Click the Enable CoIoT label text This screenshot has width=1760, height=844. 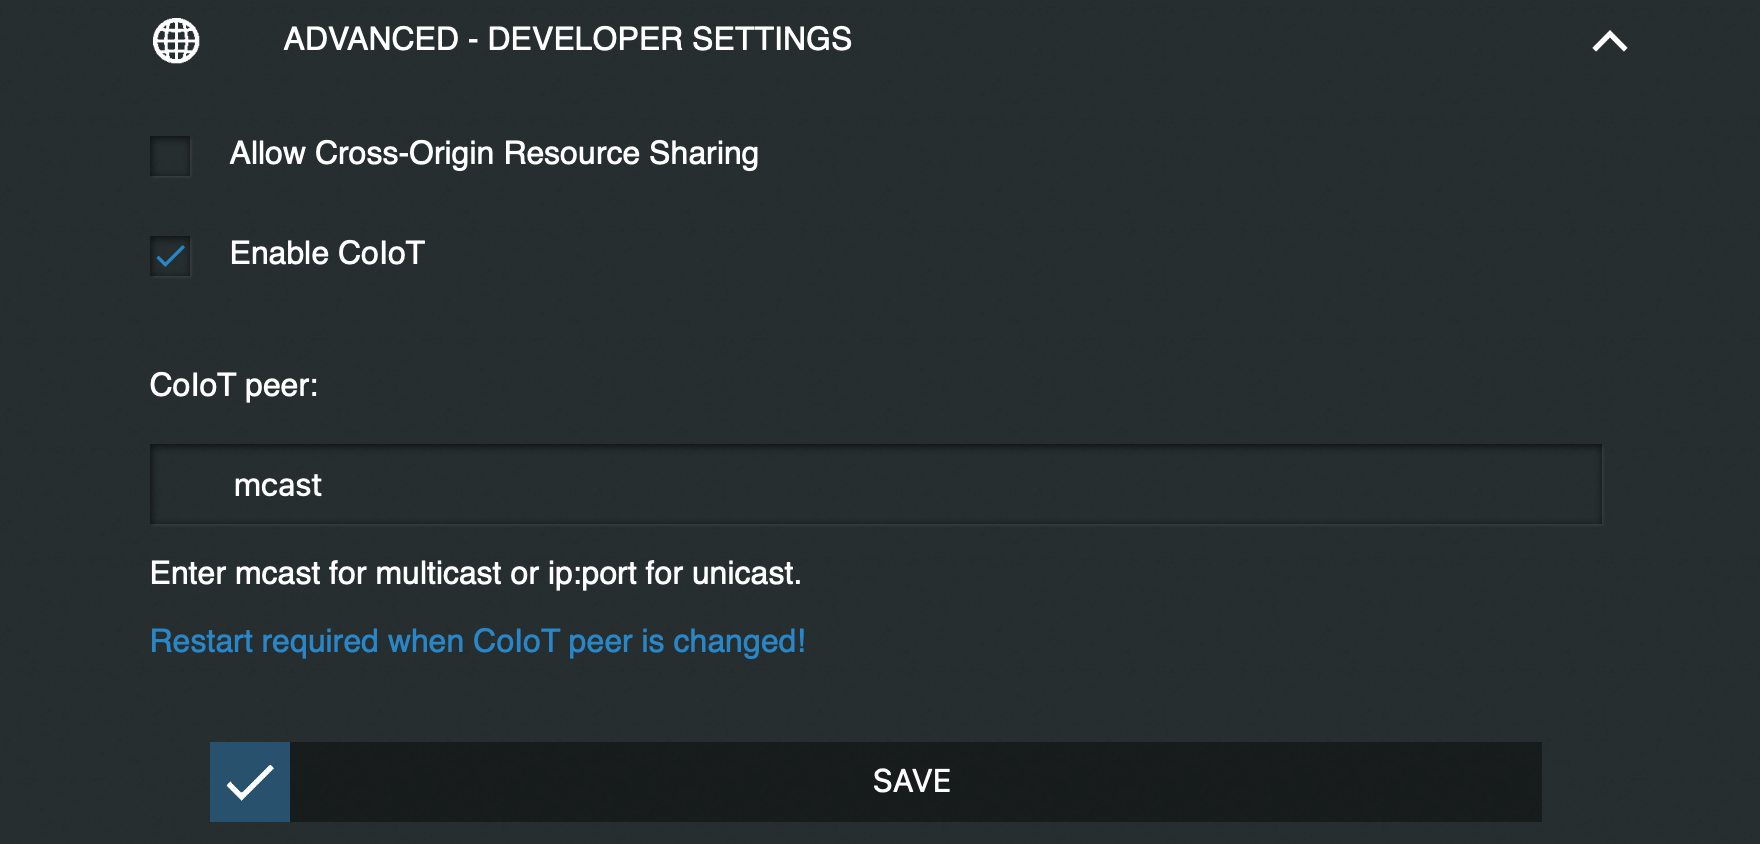(327, 254)
